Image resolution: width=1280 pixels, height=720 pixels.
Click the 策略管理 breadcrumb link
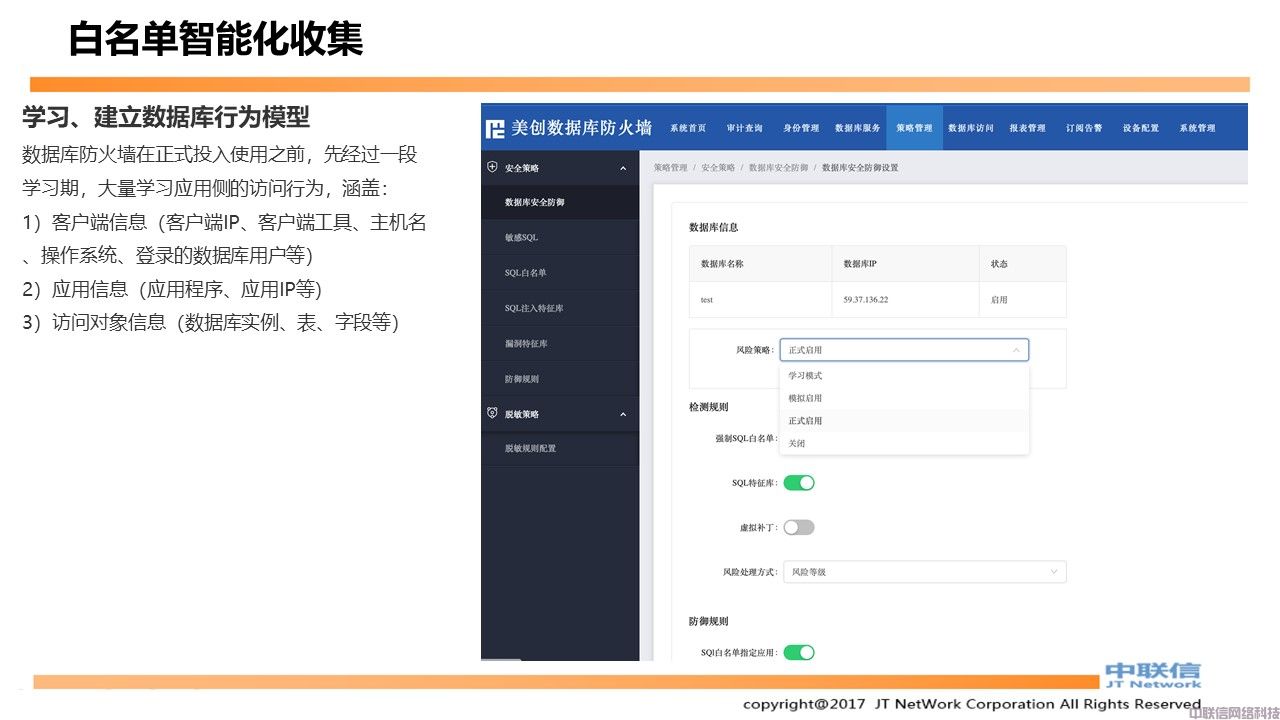pyautogui.click(x=671, y=168)
